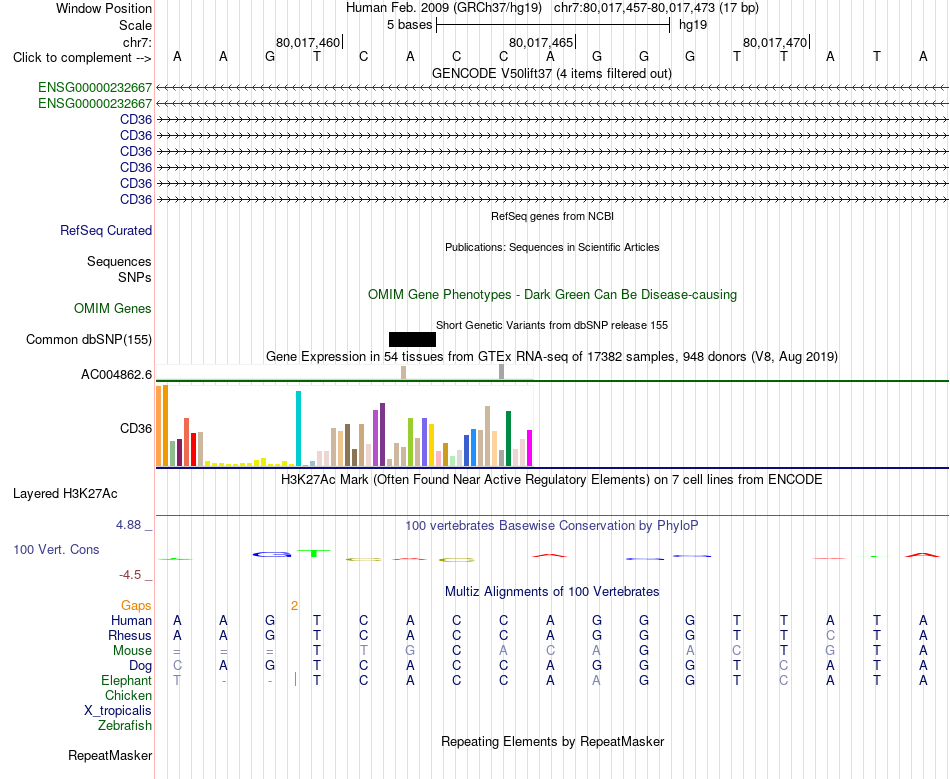This screenshot has width=950, height=779.
Task: Click the black Common dbSNP variant item
Action: click(x=412, y=339)
